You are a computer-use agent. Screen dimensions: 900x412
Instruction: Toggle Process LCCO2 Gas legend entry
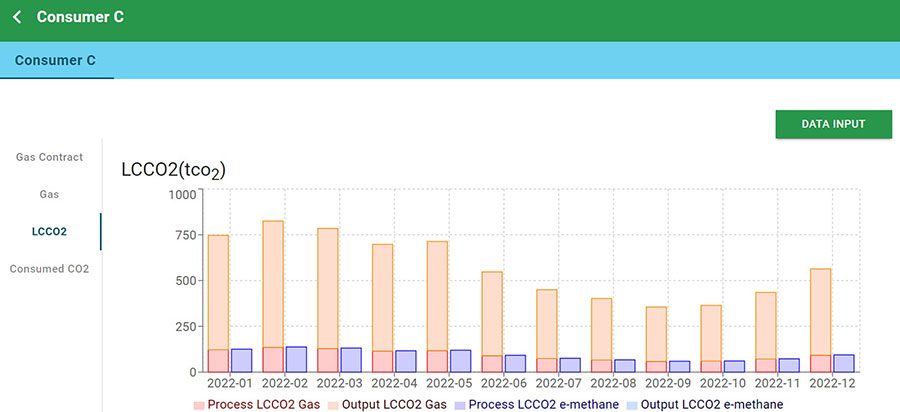(257, 405)
